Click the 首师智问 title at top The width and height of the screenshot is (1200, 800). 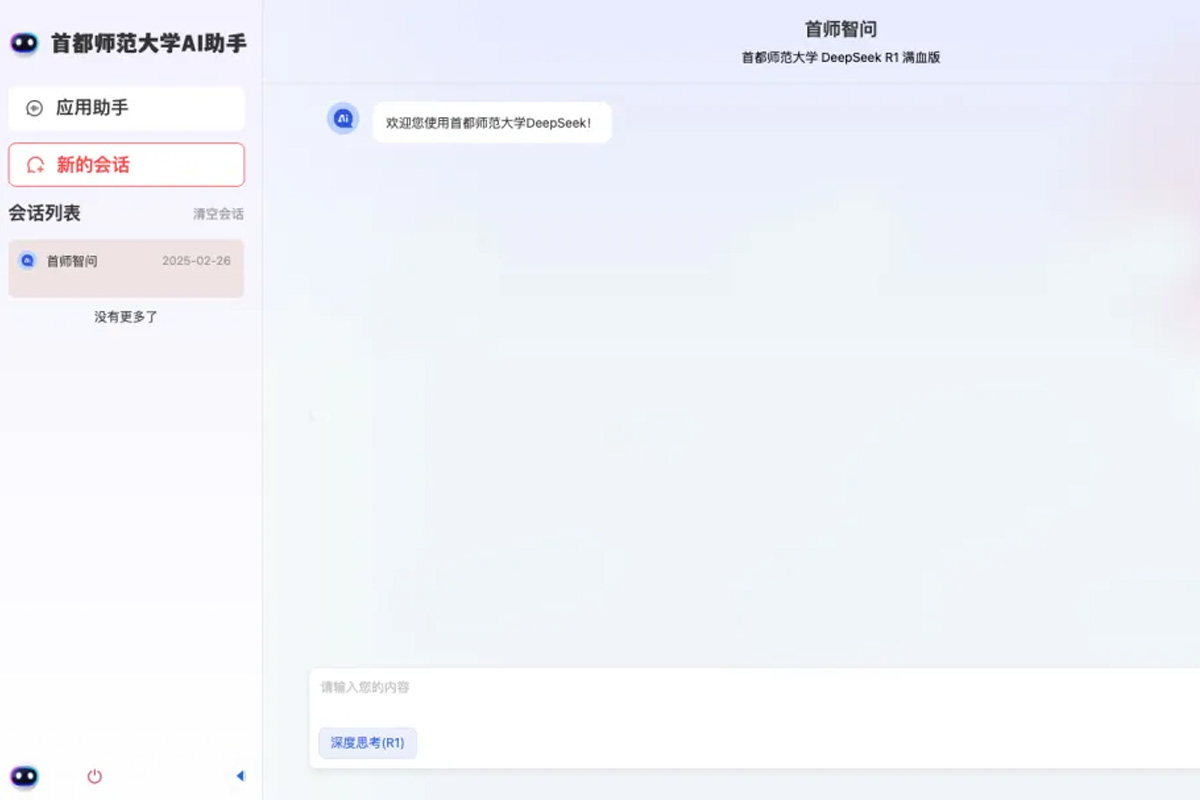[x=841, y=29]
